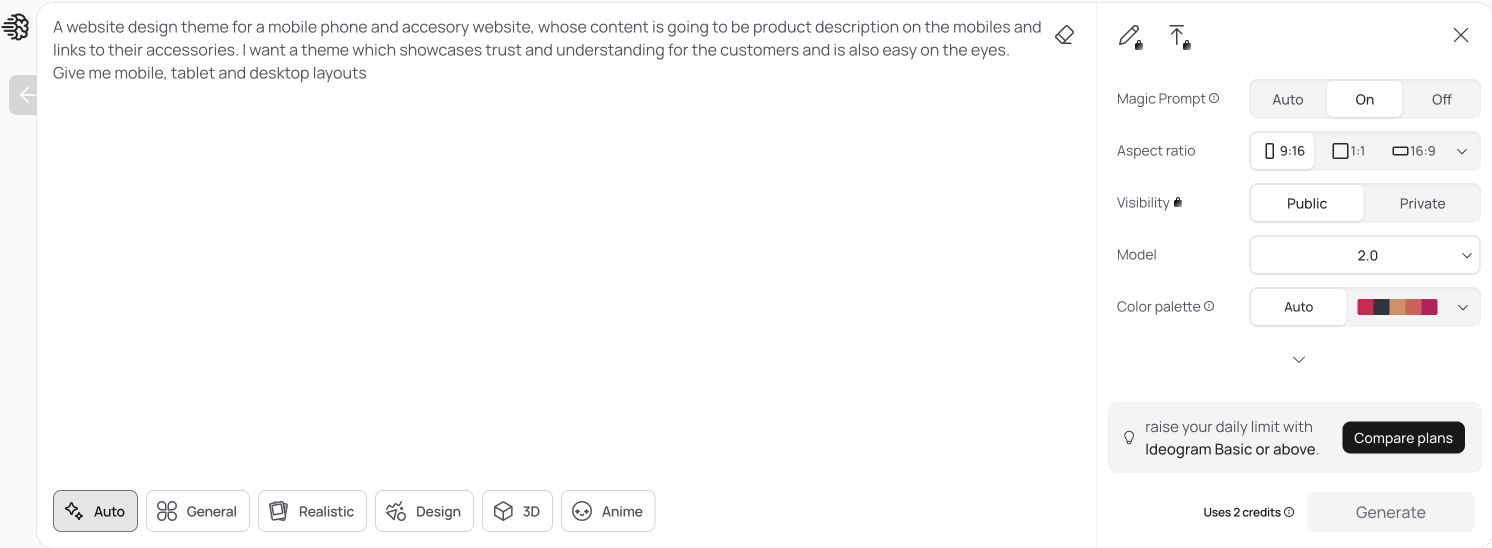This screenshot has height=548, width=1492.
Task: Click the credits info icon
Action: (1289, 513)
